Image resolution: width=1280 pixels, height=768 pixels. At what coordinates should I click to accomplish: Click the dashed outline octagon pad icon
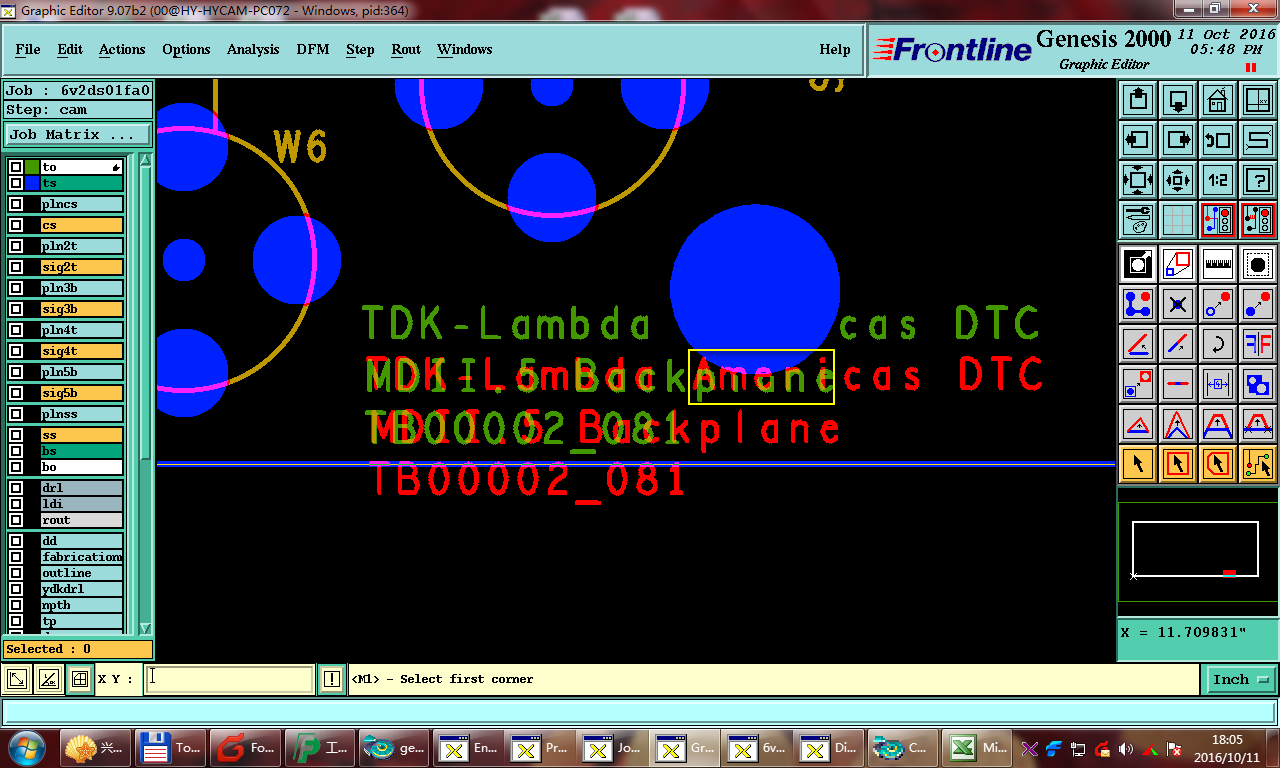(1258, 265)
